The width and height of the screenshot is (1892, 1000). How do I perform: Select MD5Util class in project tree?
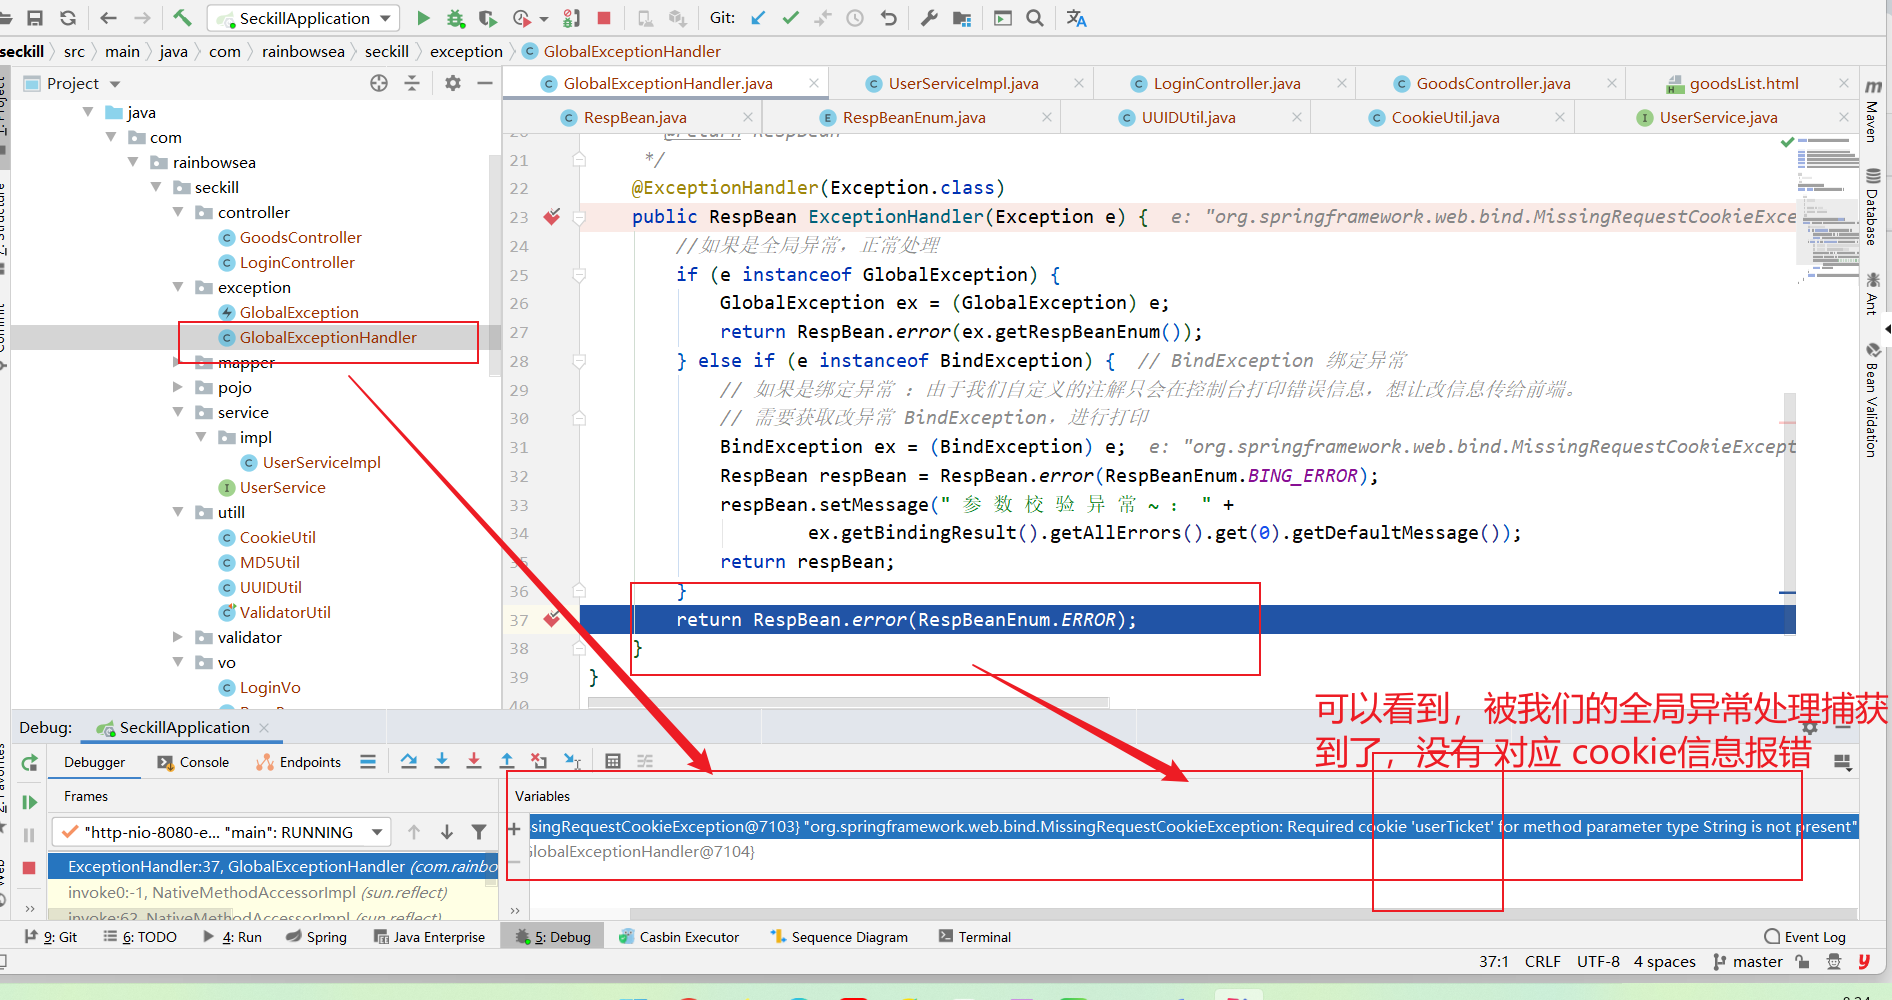[269, 562]
